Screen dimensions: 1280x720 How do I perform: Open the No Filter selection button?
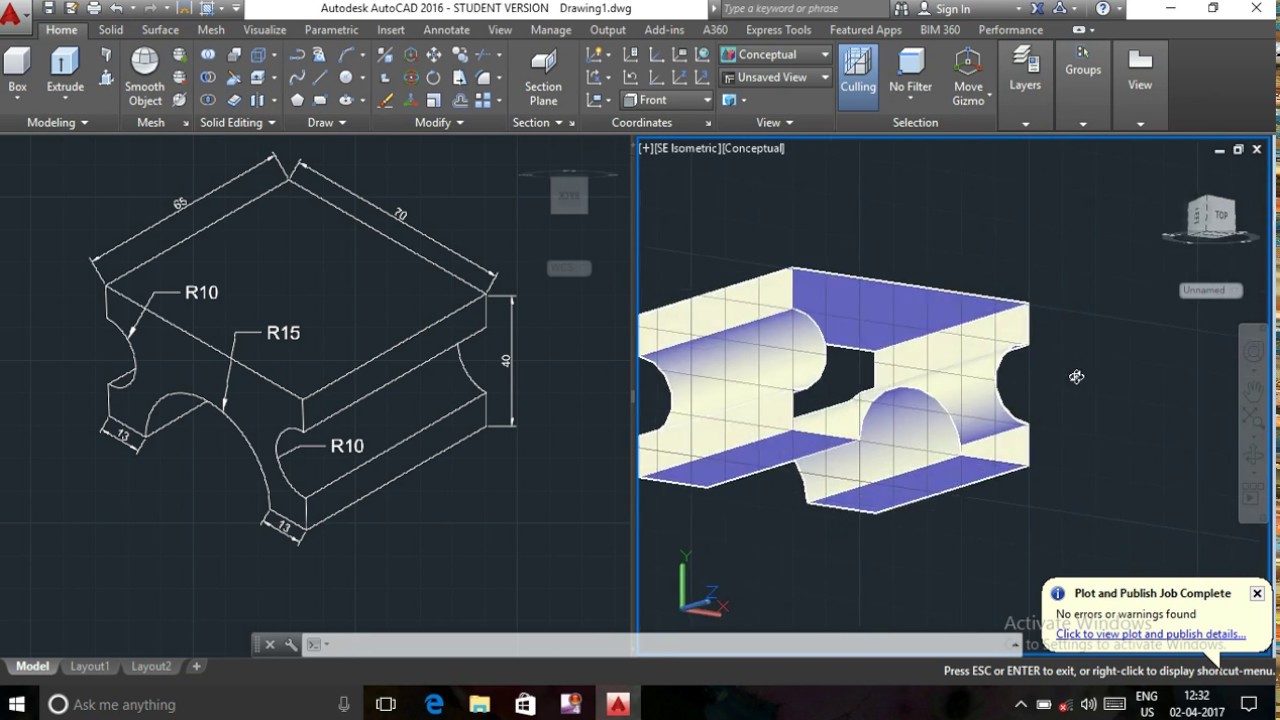point(910,72)
